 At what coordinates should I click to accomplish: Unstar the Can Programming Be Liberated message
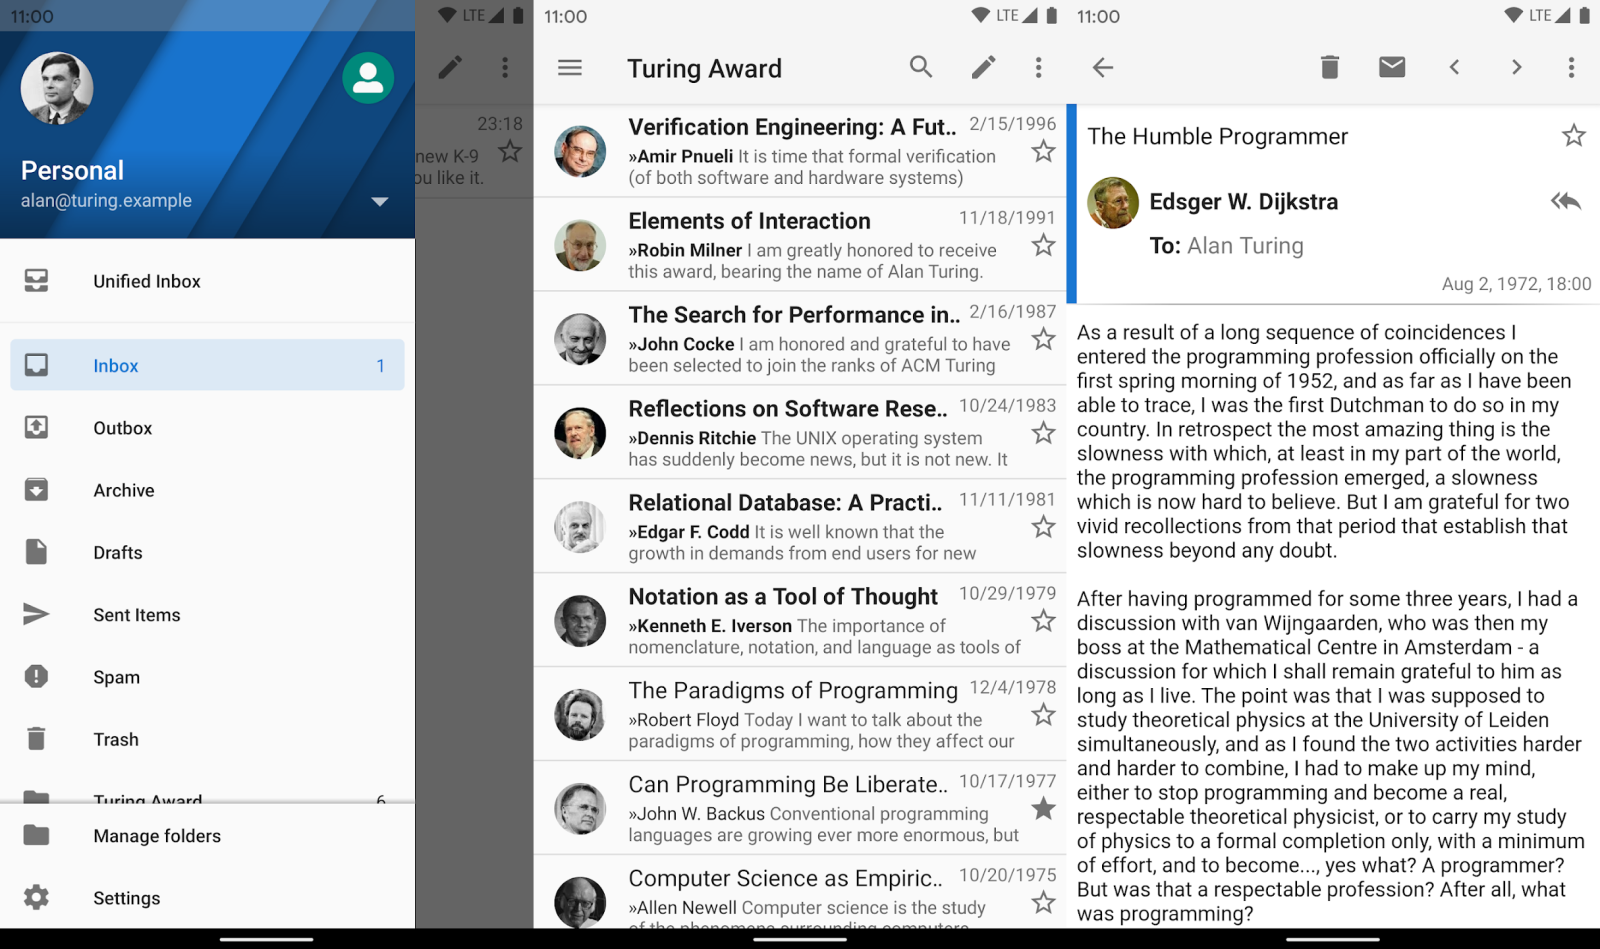1043,808
